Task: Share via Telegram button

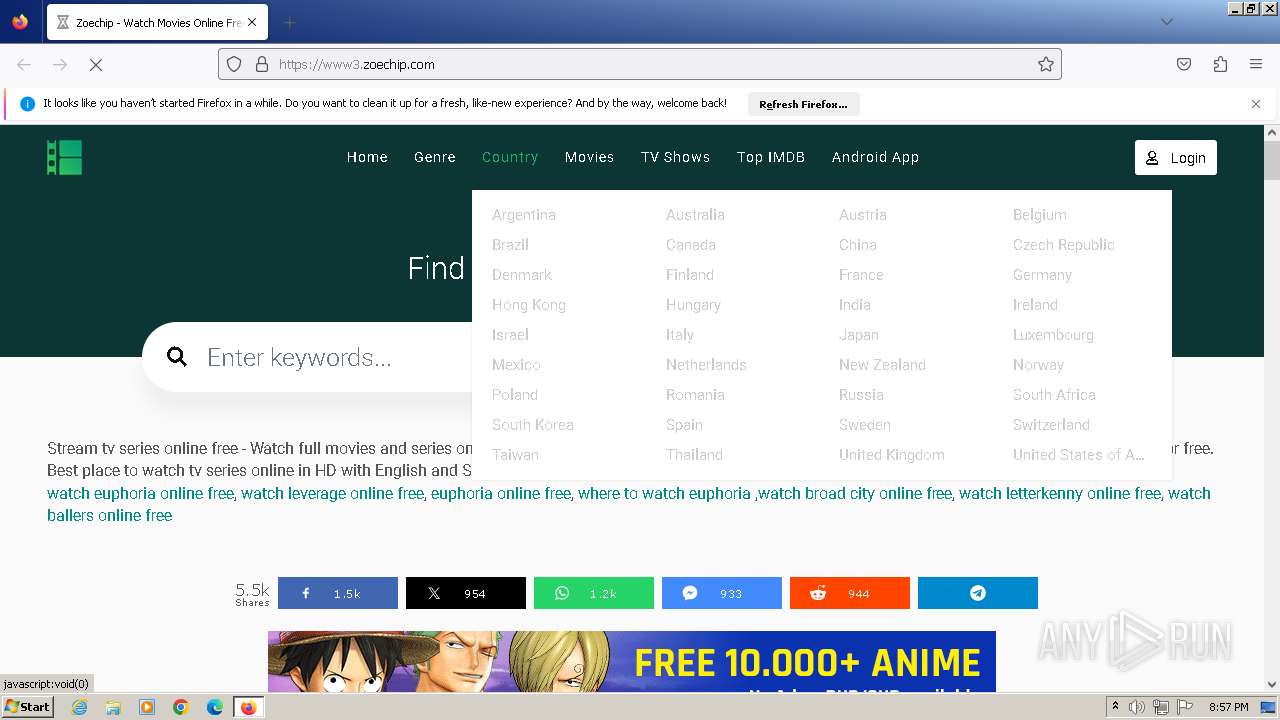Action: coord(978,593)
